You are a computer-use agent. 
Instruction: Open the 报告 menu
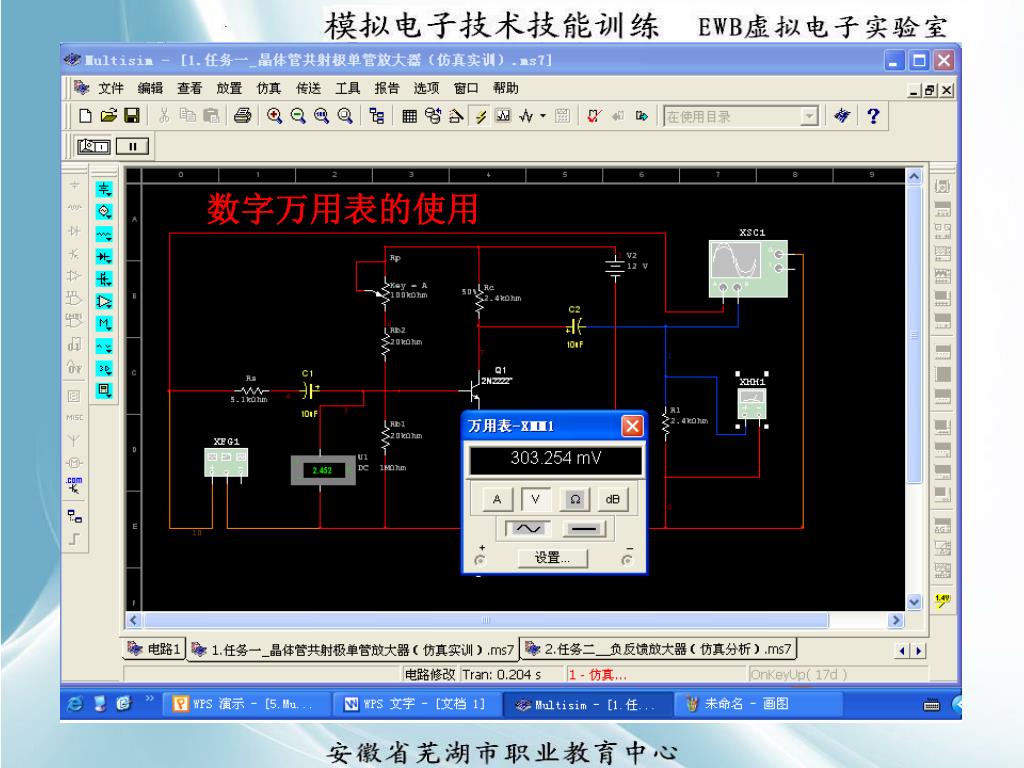387,88
